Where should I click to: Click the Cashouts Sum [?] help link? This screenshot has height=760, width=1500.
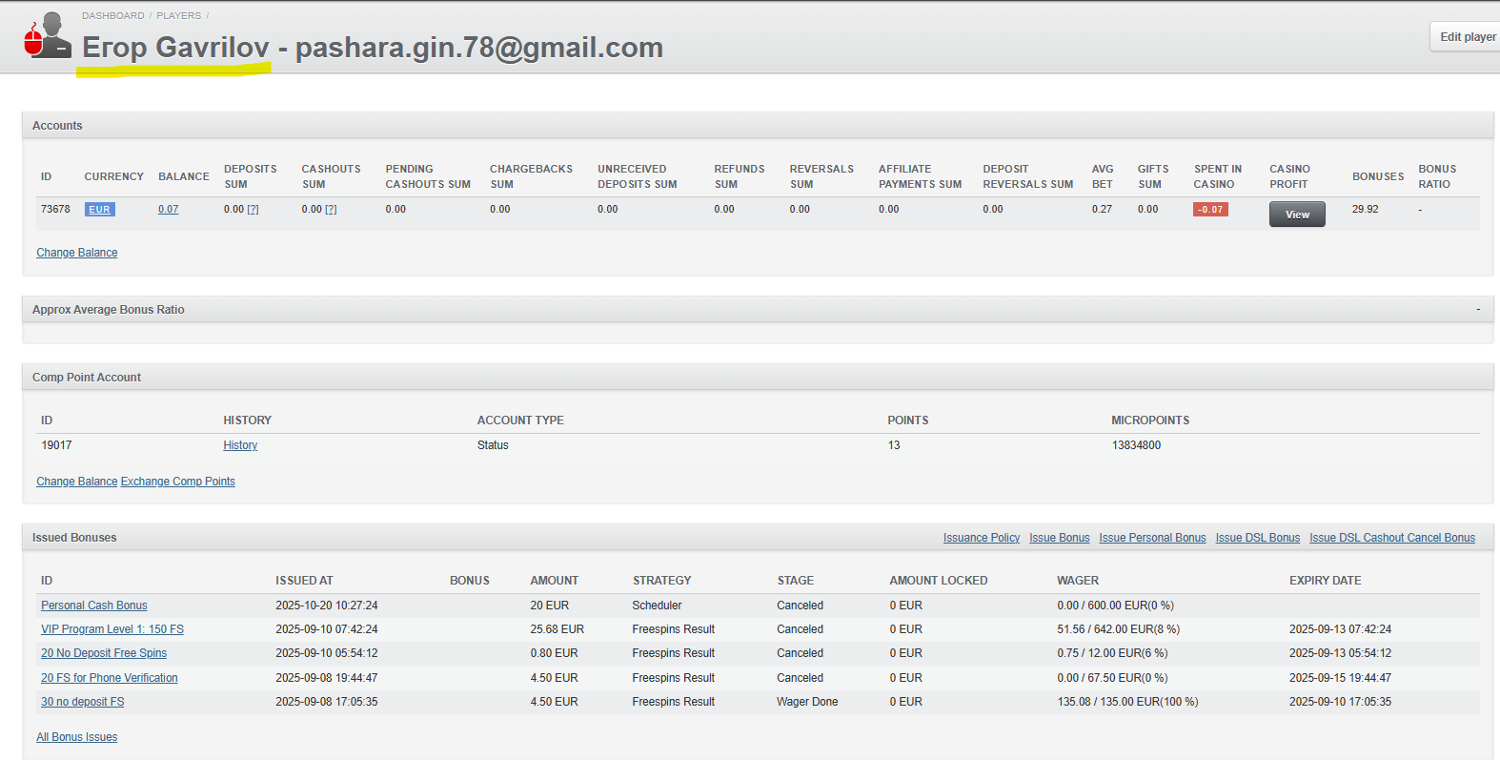331,210
